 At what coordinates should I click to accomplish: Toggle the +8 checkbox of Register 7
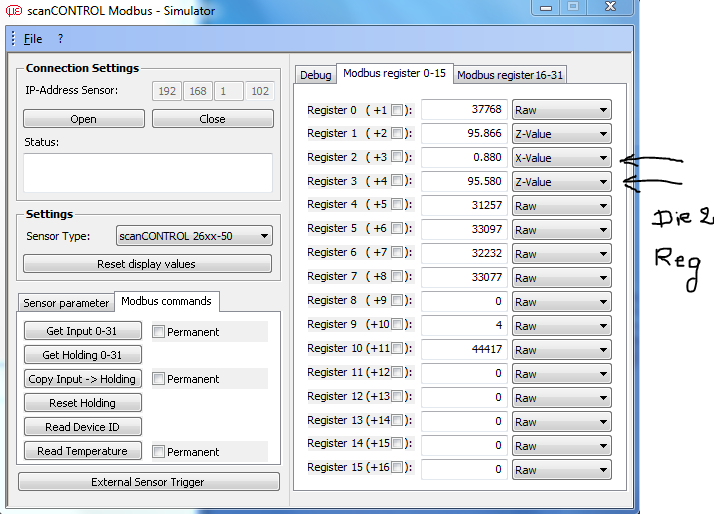coord(397,276)
